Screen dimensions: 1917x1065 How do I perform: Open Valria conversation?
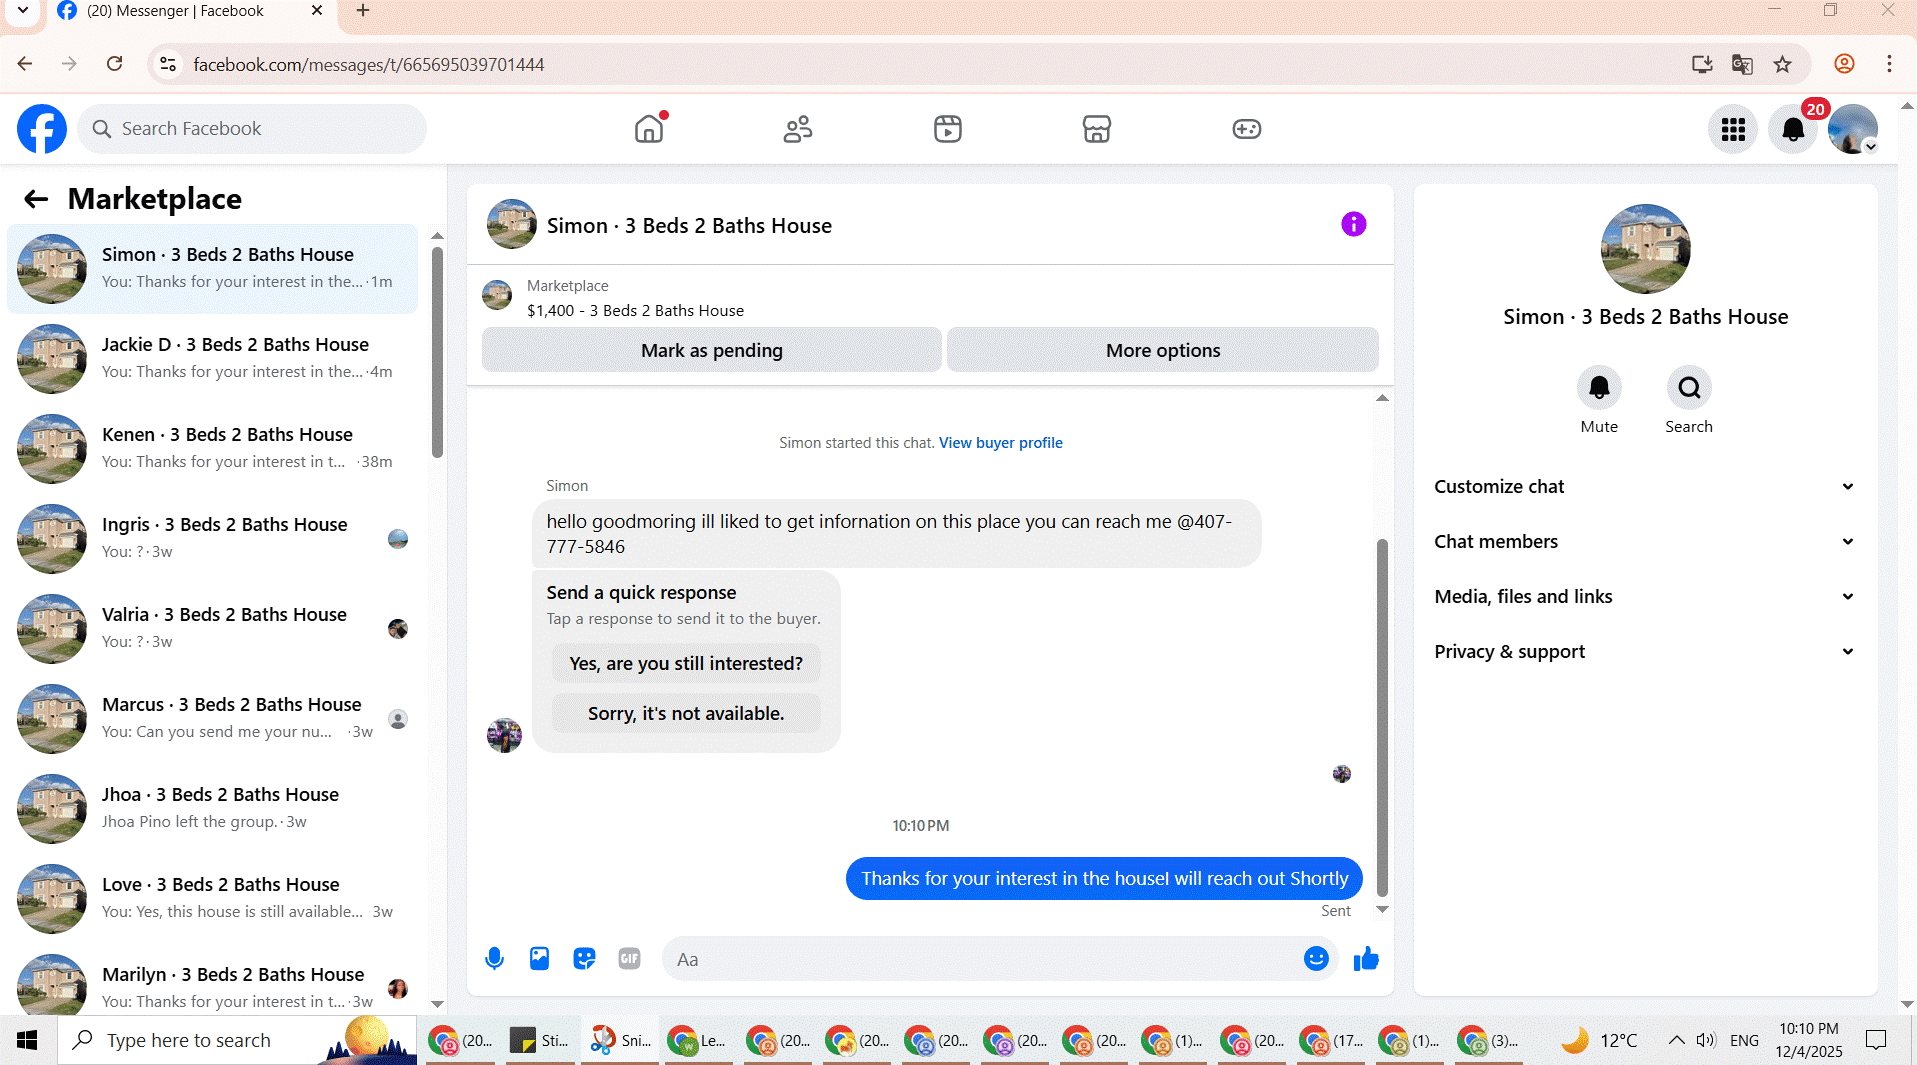click(x=212, y=629)
